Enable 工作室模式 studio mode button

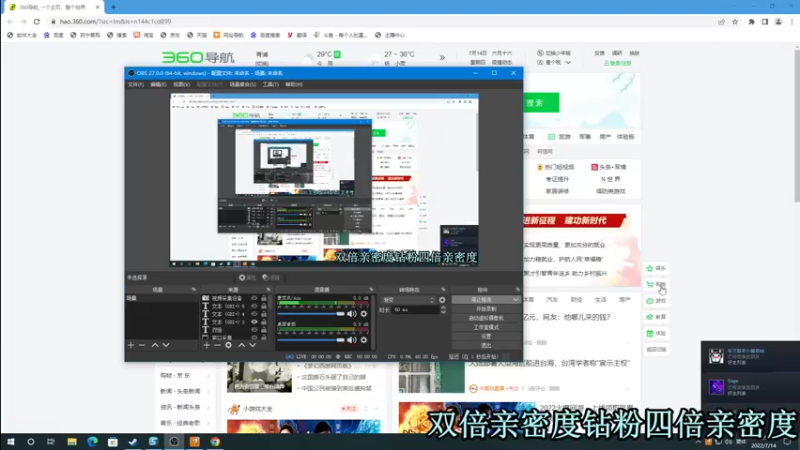(486, 328)
